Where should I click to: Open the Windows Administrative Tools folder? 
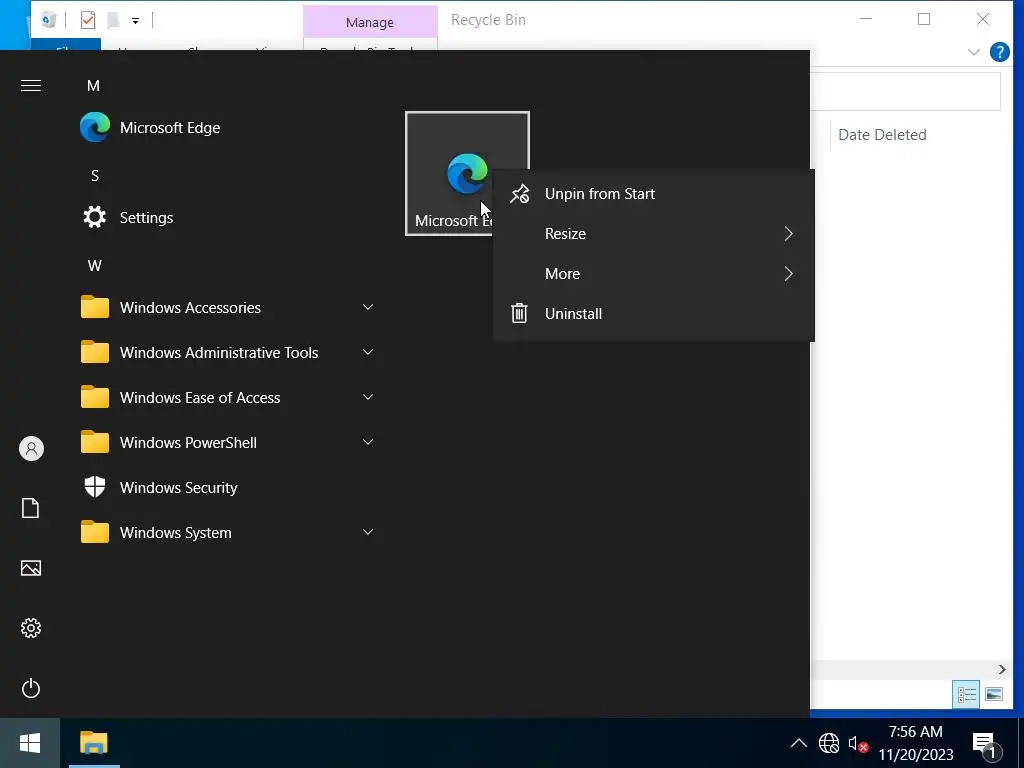coord(225,353)
